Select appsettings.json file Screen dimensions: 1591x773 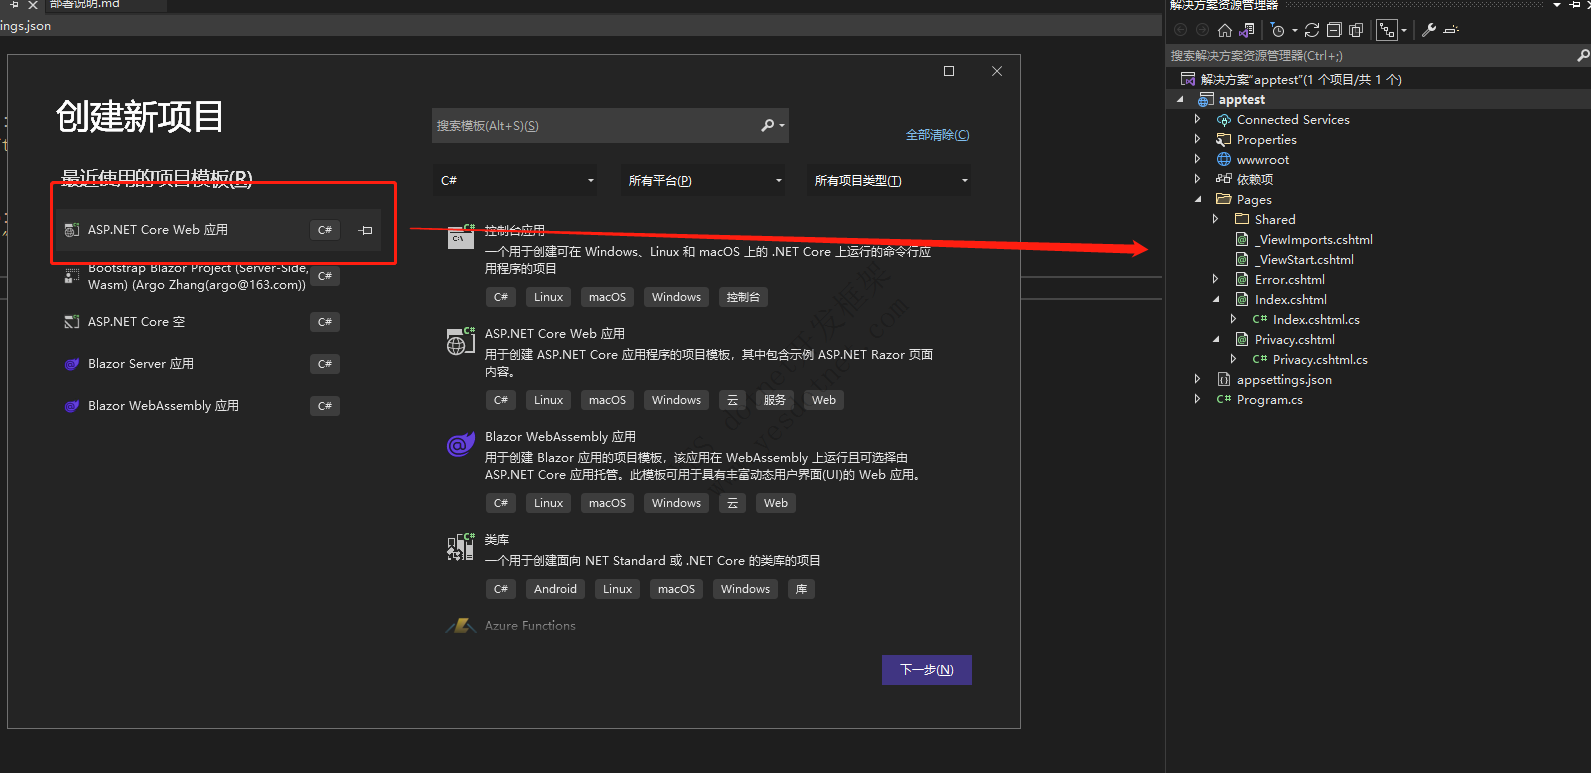[1284, 379]
